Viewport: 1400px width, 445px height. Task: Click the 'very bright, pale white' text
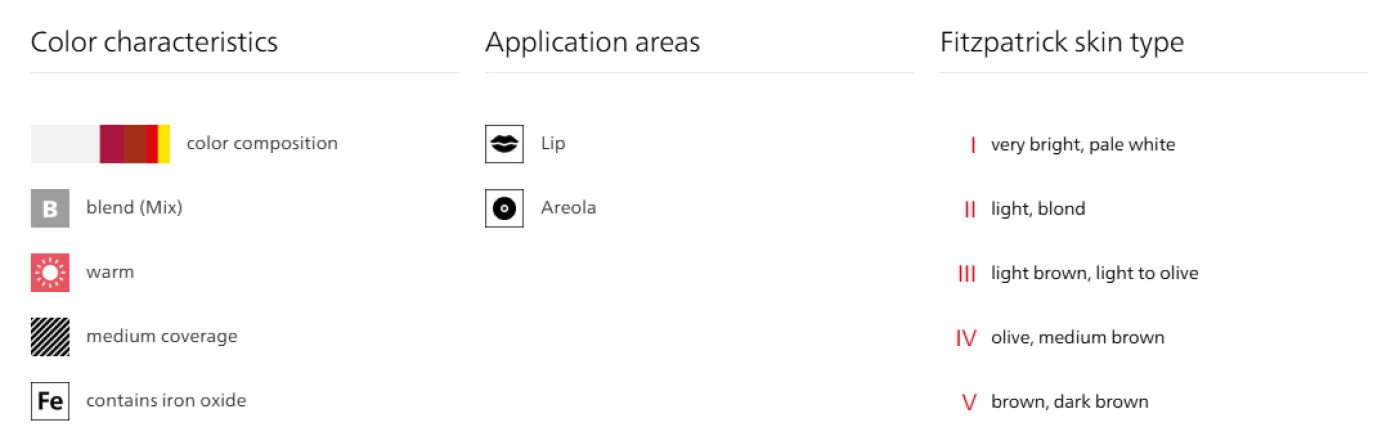(1083, 145)
